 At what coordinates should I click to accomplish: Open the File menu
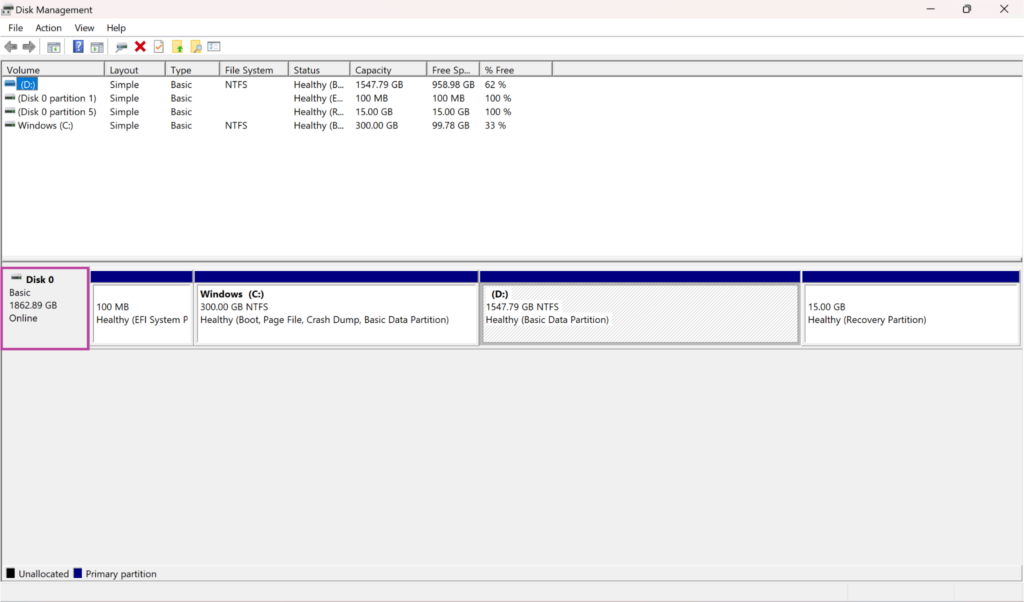[x=15, y=27]
